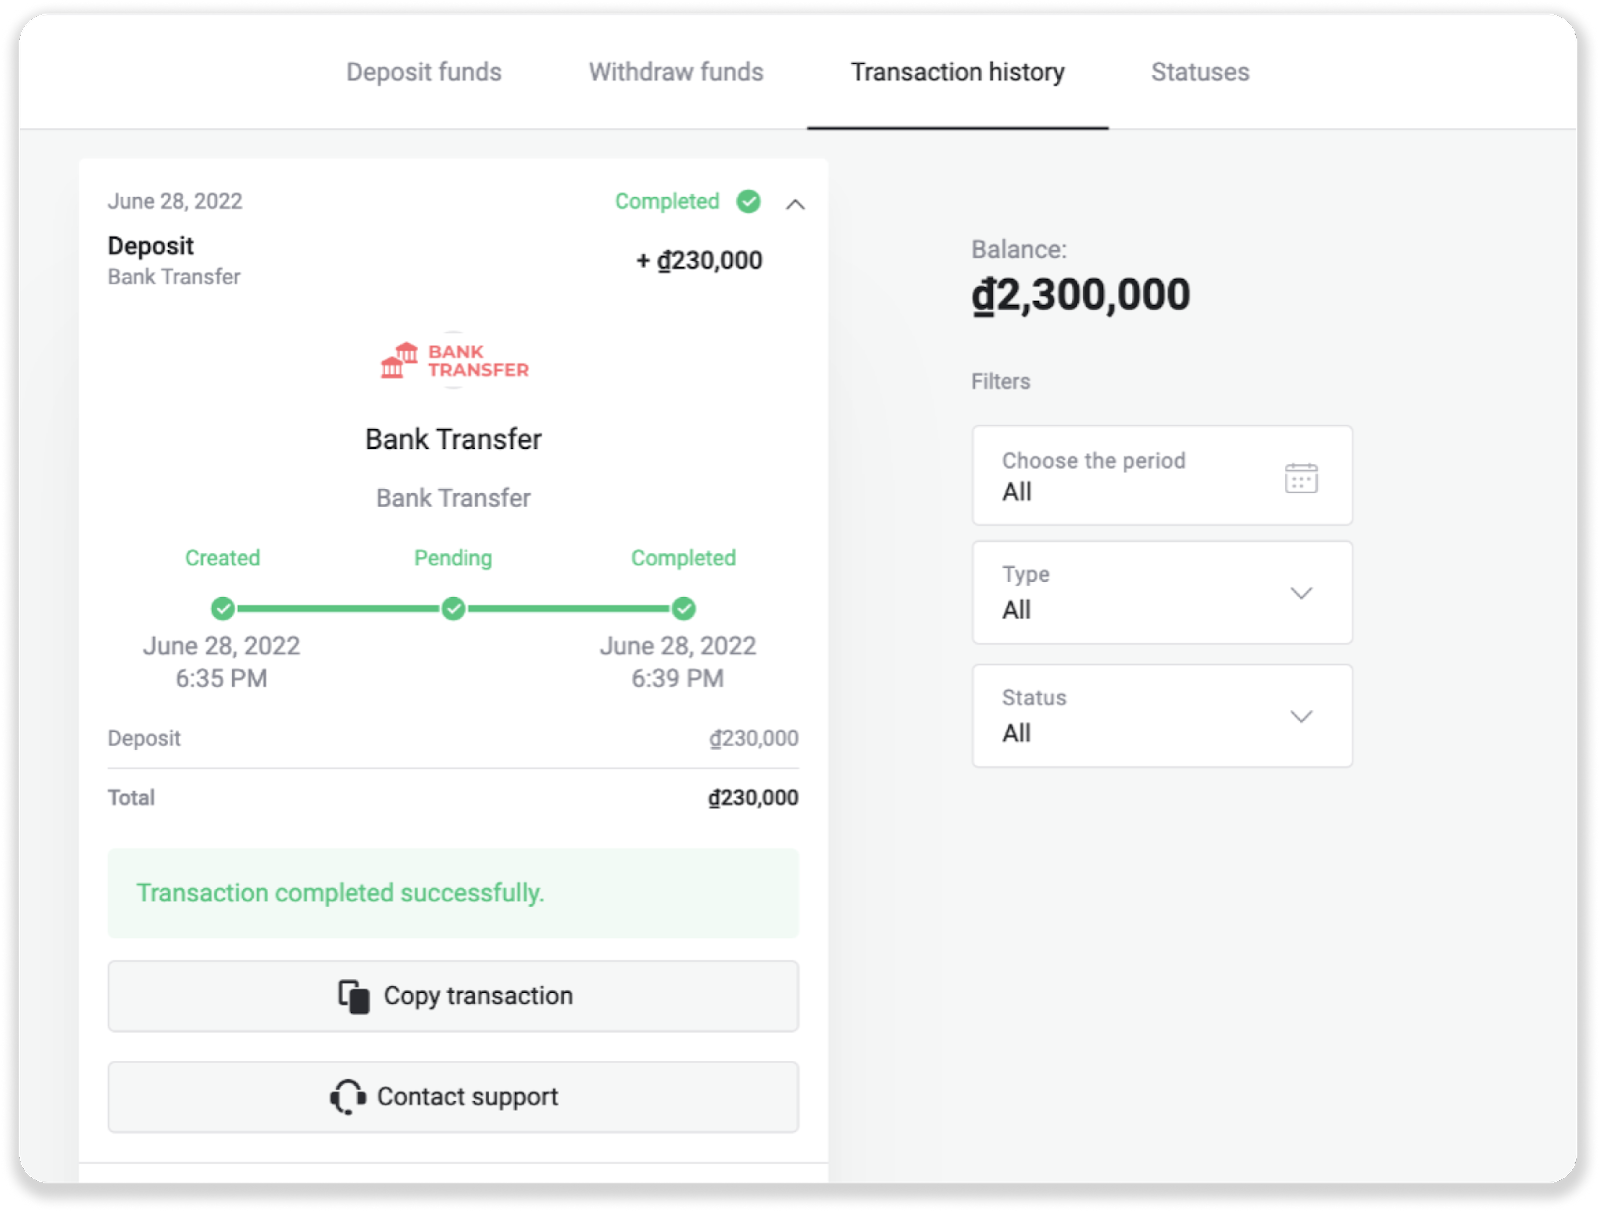The height and width of the screenshot is (1211, 1600).
Task: Open the Choose the period filter
Action: click(1161, 476)
